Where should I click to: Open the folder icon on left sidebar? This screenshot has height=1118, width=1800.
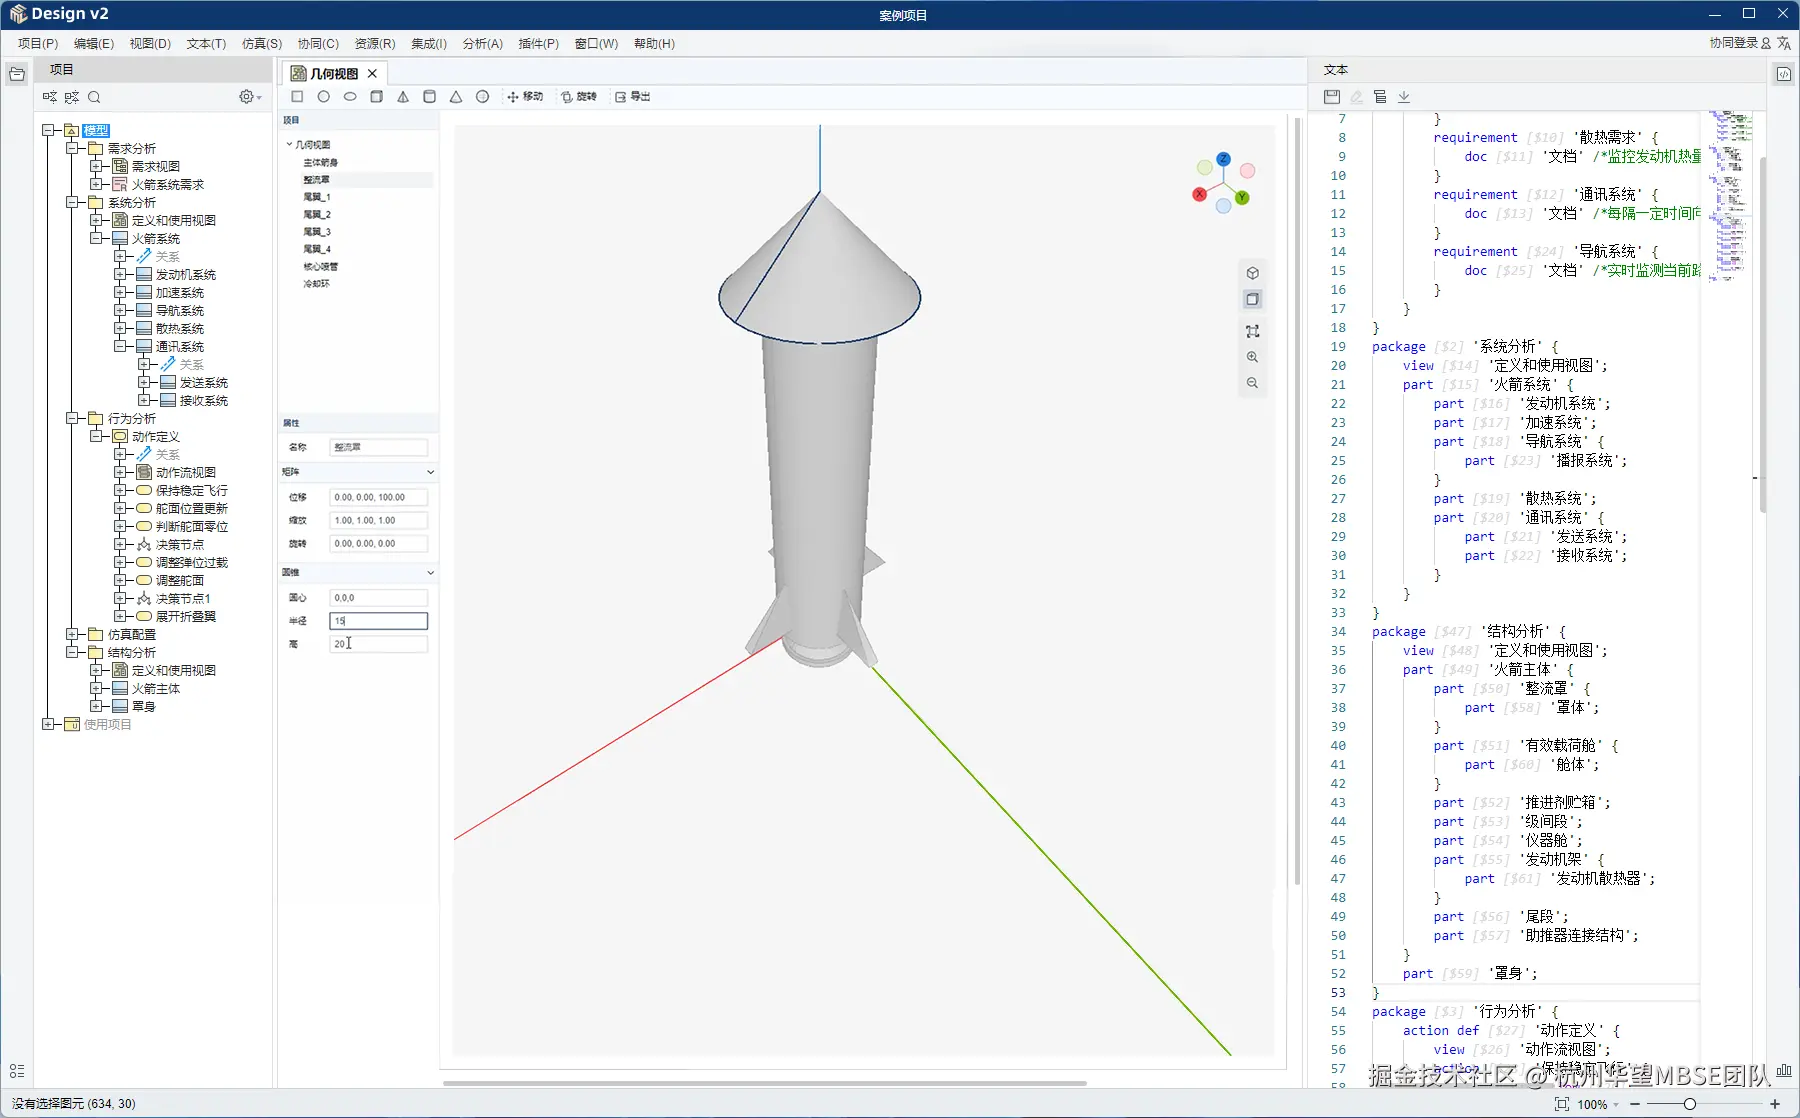pos(17,74)
